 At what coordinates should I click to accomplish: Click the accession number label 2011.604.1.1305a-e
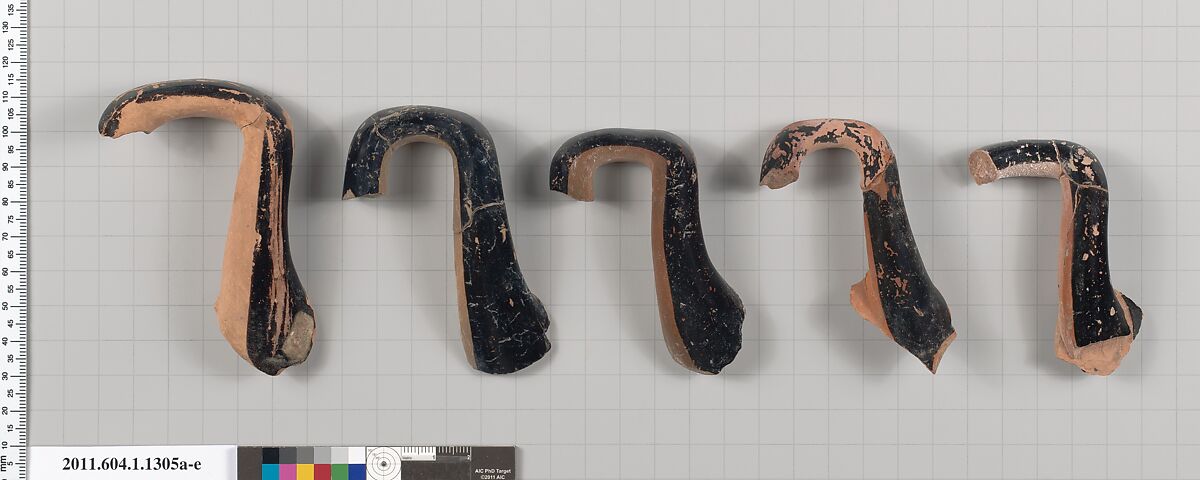coord(132,464)
